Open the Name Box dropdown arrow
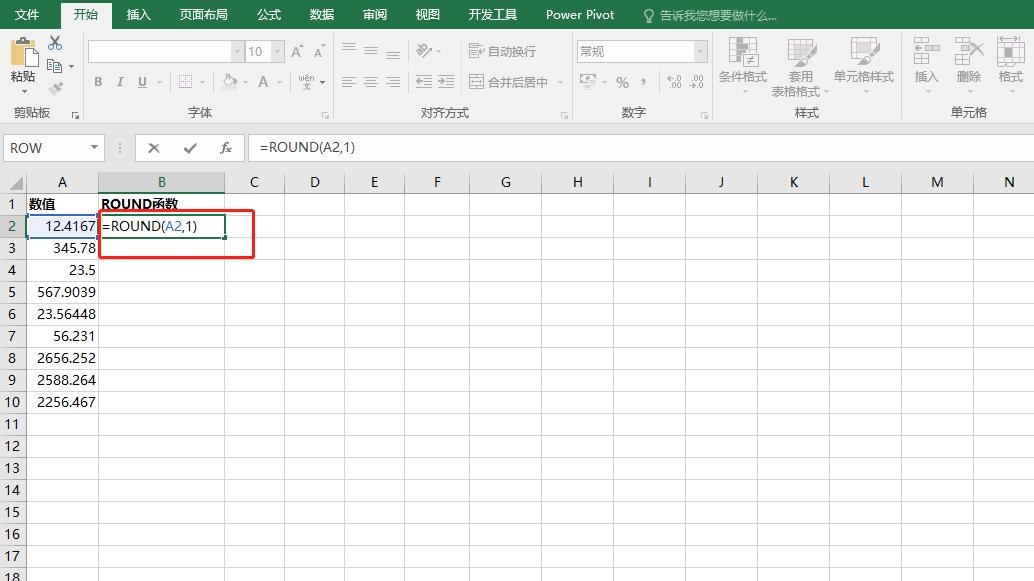Viewport: 1034px width, 581px height. (x=96, y=147)
